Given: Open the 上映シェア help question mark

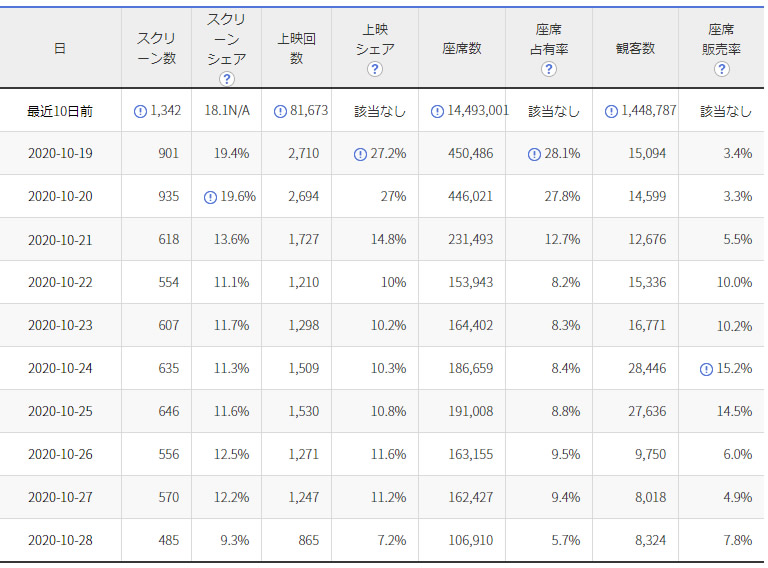Looking at the screenshot, I should 375,69.
